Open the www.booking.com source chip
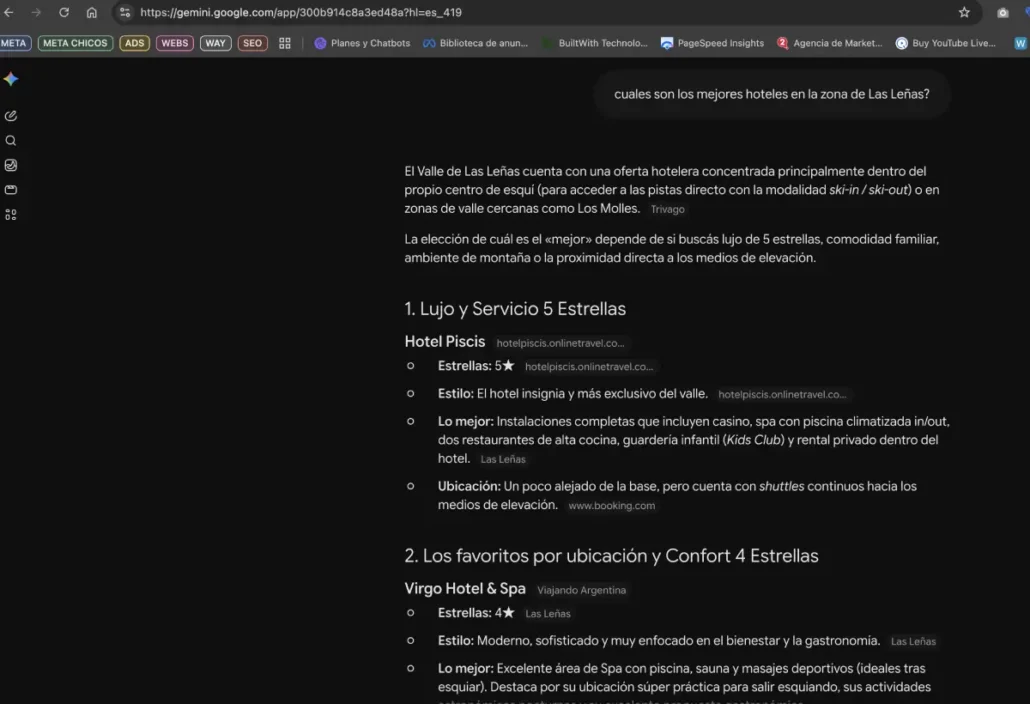This screenshot has height=704, width=1030. (x=612, y=506)
